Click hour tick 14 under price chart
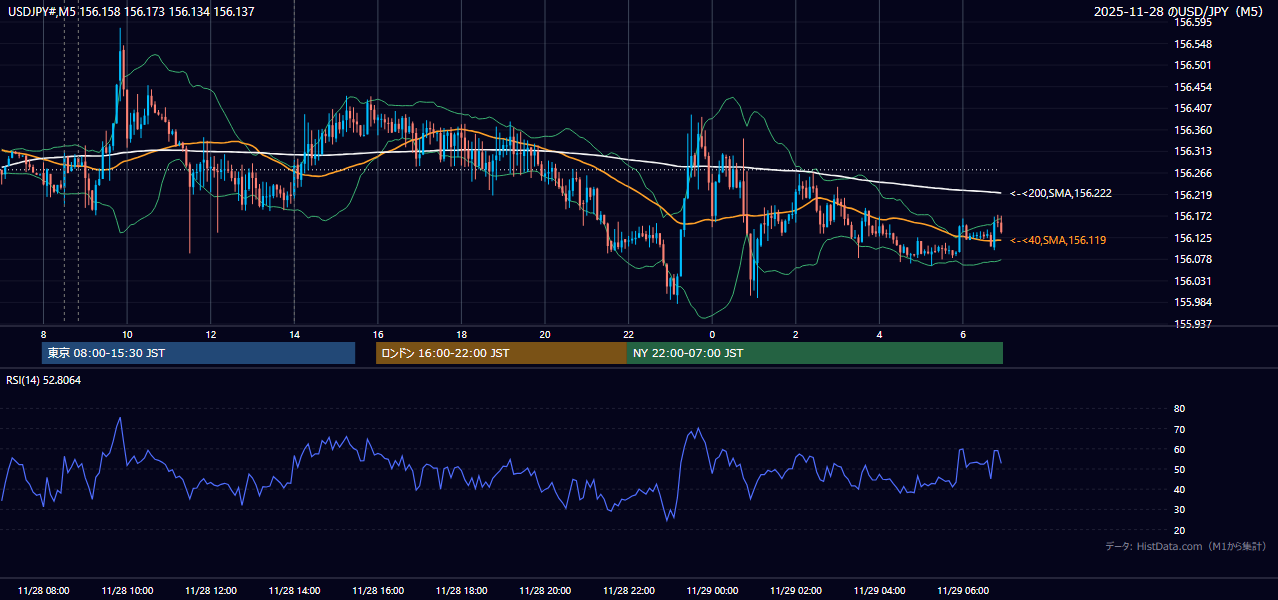The height and width of the screenshot is (600, 1278). tap(294, 334)
